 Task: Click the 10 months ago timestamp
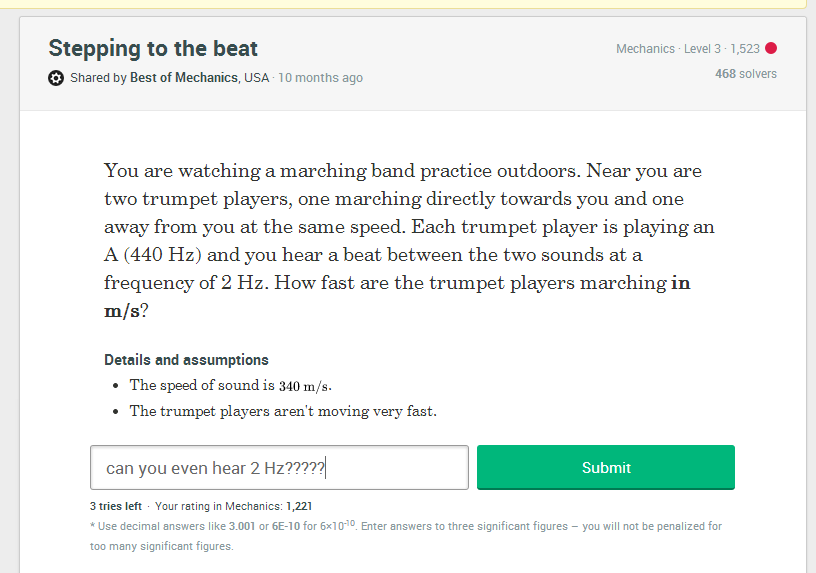click(x=320, y=78)
